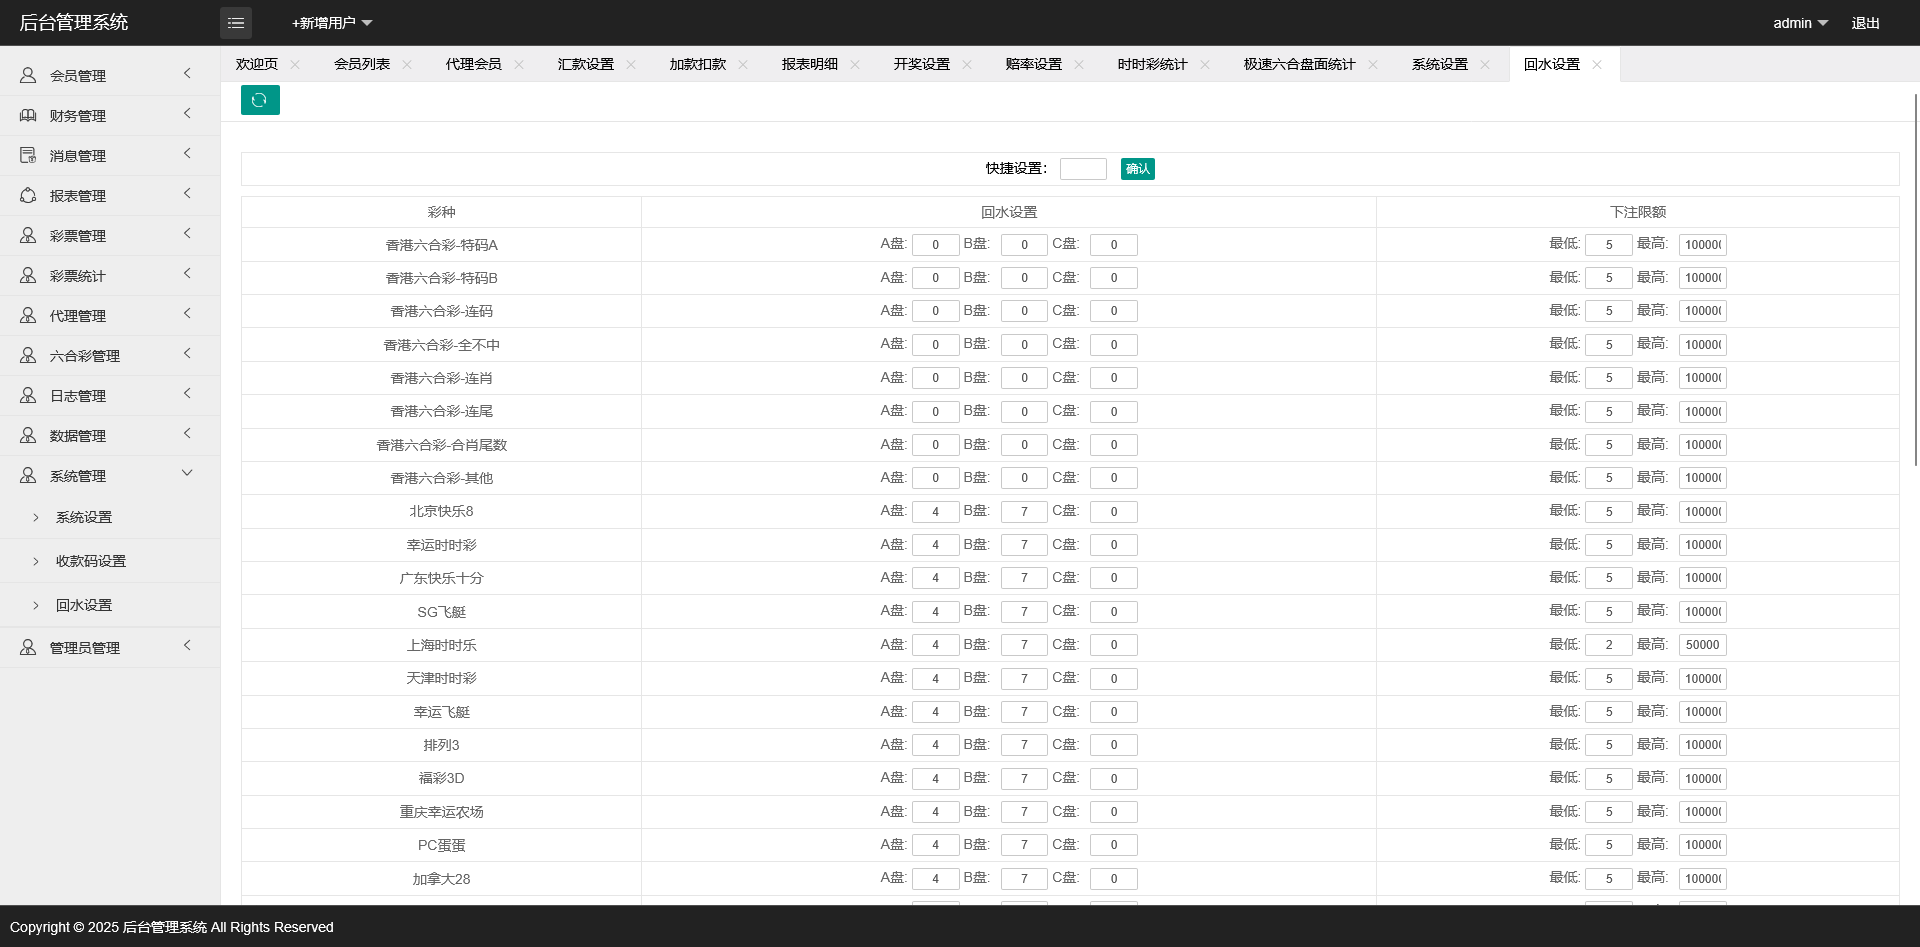Viewport: 1920px width, 947px height.
Task: Click the 彩票管理 user icon
Action: [28, 235]
